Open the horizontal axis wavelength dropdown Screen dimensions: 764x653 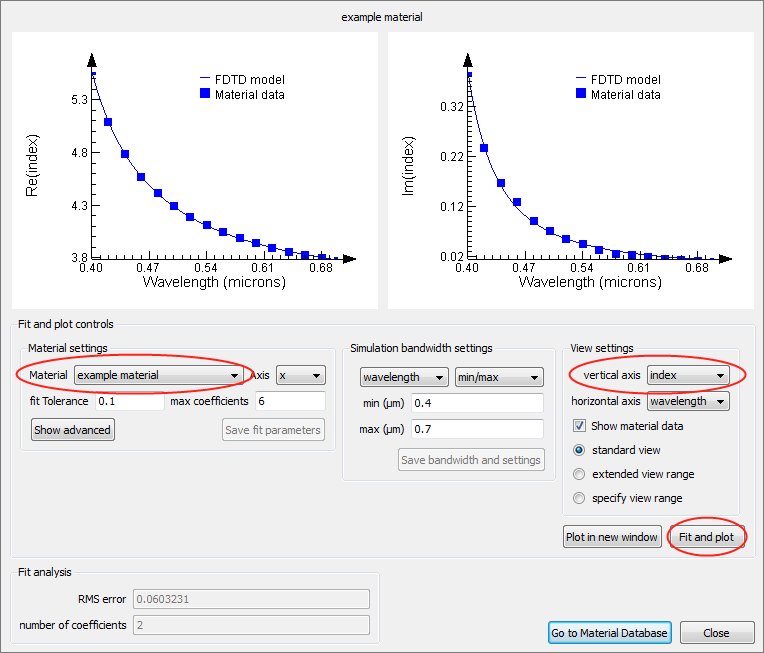click(688, 402)
